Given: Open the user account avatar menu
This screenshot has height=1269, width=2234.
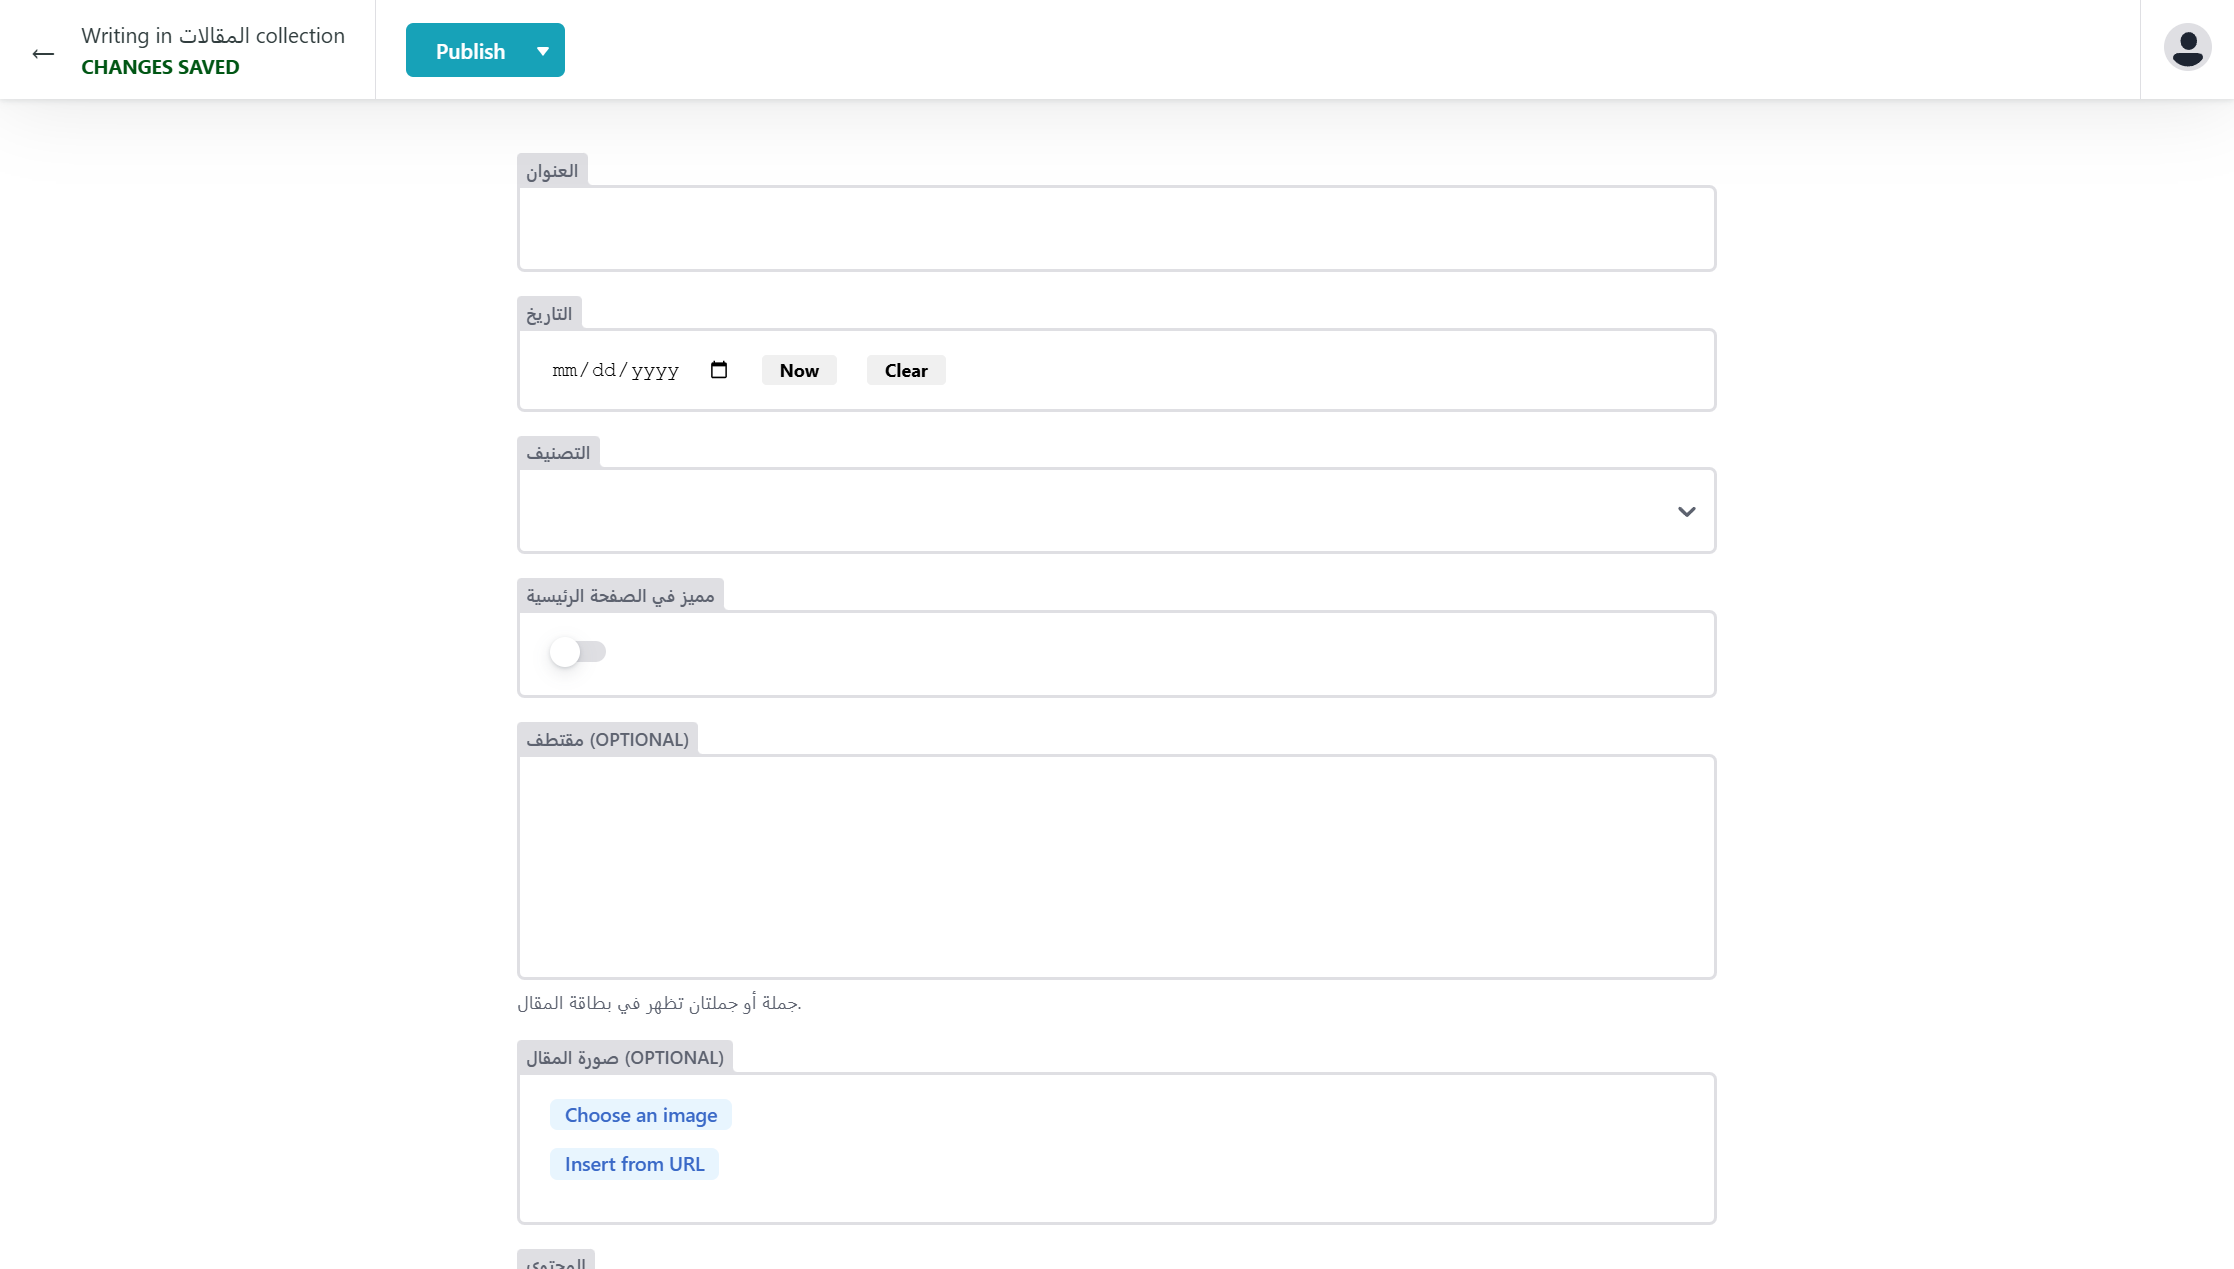Looking at the screenshot, I should click(2187, 48).
